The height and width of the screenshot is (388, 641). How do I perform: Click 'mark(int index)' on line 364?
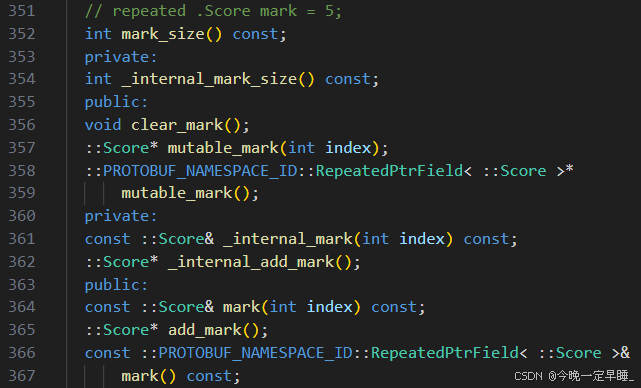pos(292,307)
